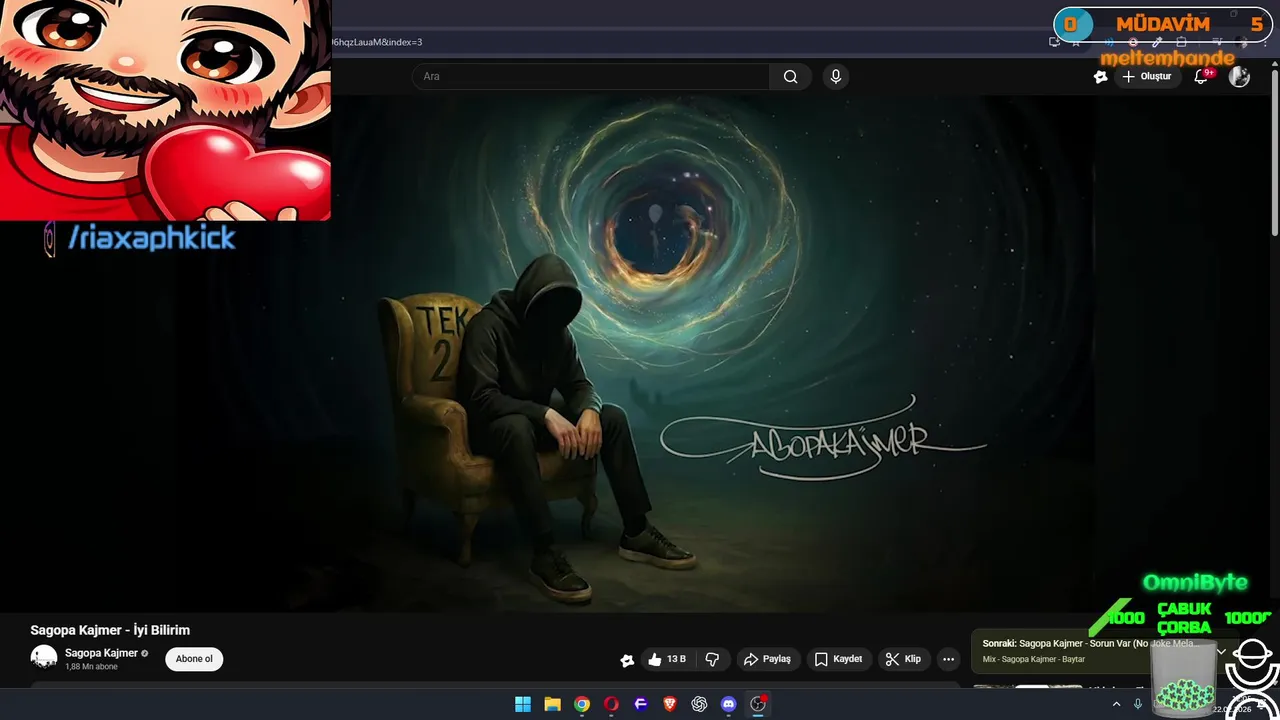Image resolution: width=1280 pixels, height=720 pixels.
Task: Like the video with the thumbs-up button
Action: pos(666,659)
